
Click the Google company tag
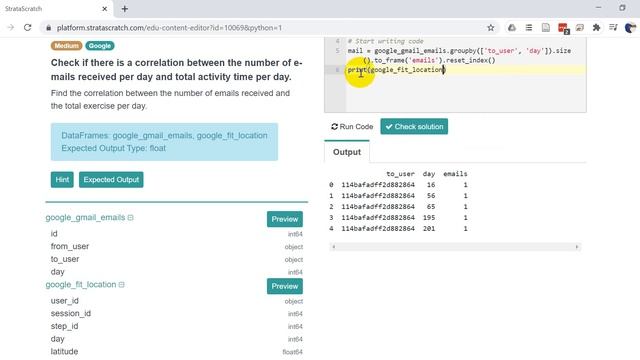pos(100,46)
